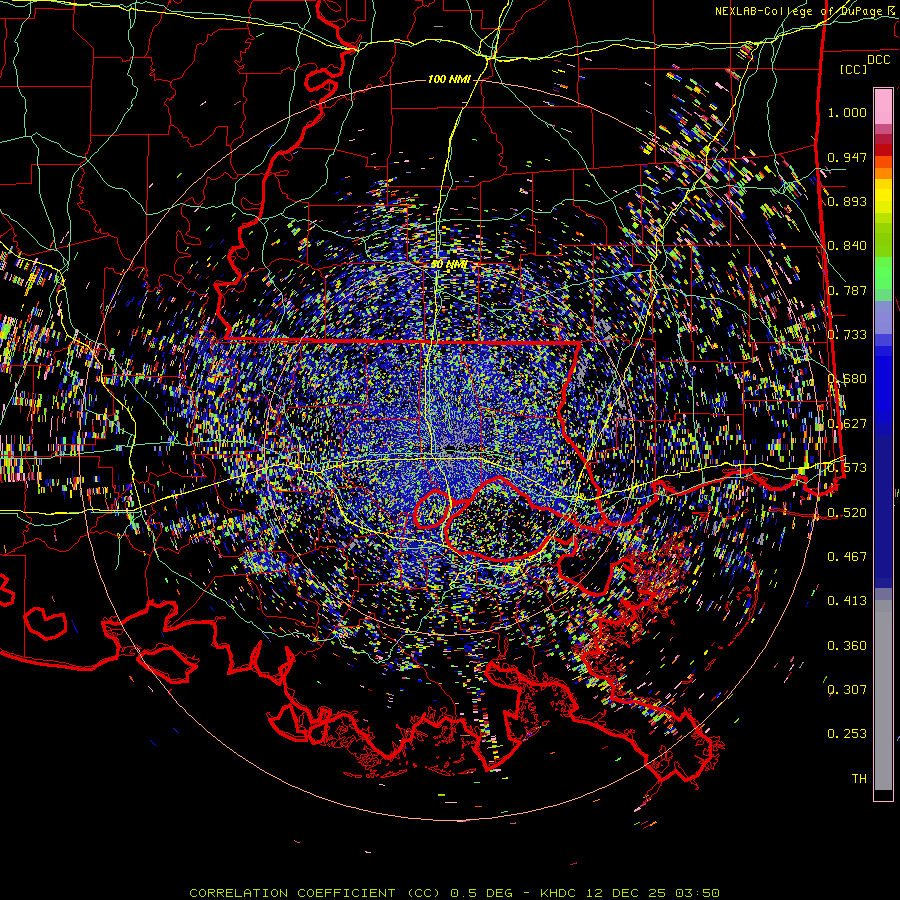The image size is (900, 900).
Task: Select the 1.000 scale value
Action: tap(847, 112)
